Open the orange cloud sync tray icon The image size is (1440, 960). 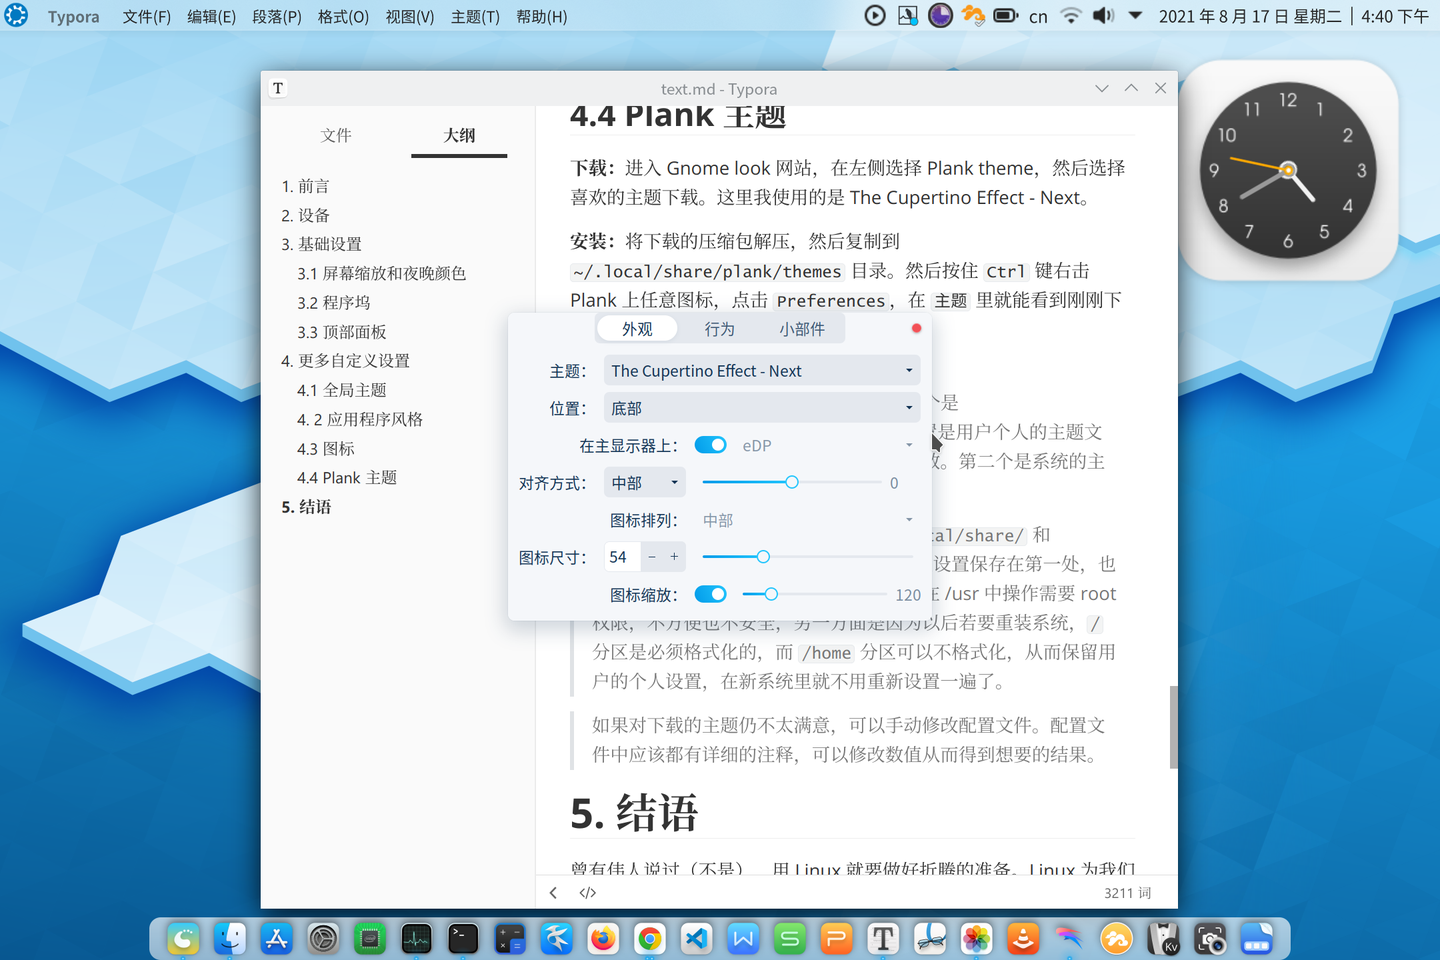click(x=973, y=15)
